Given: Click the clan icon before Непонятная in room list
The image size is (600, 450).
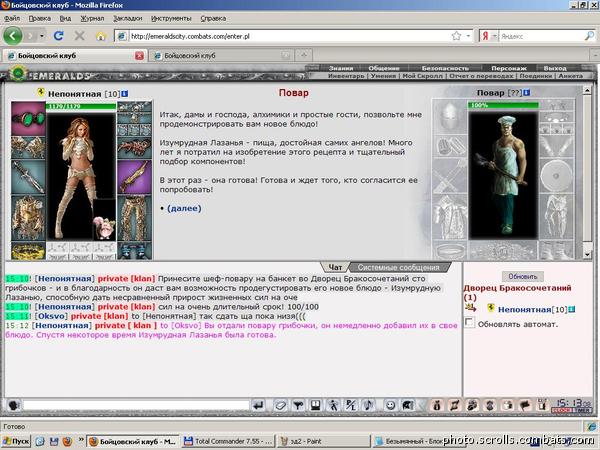Looking at the screenshot, I should [x=491, y=308].
